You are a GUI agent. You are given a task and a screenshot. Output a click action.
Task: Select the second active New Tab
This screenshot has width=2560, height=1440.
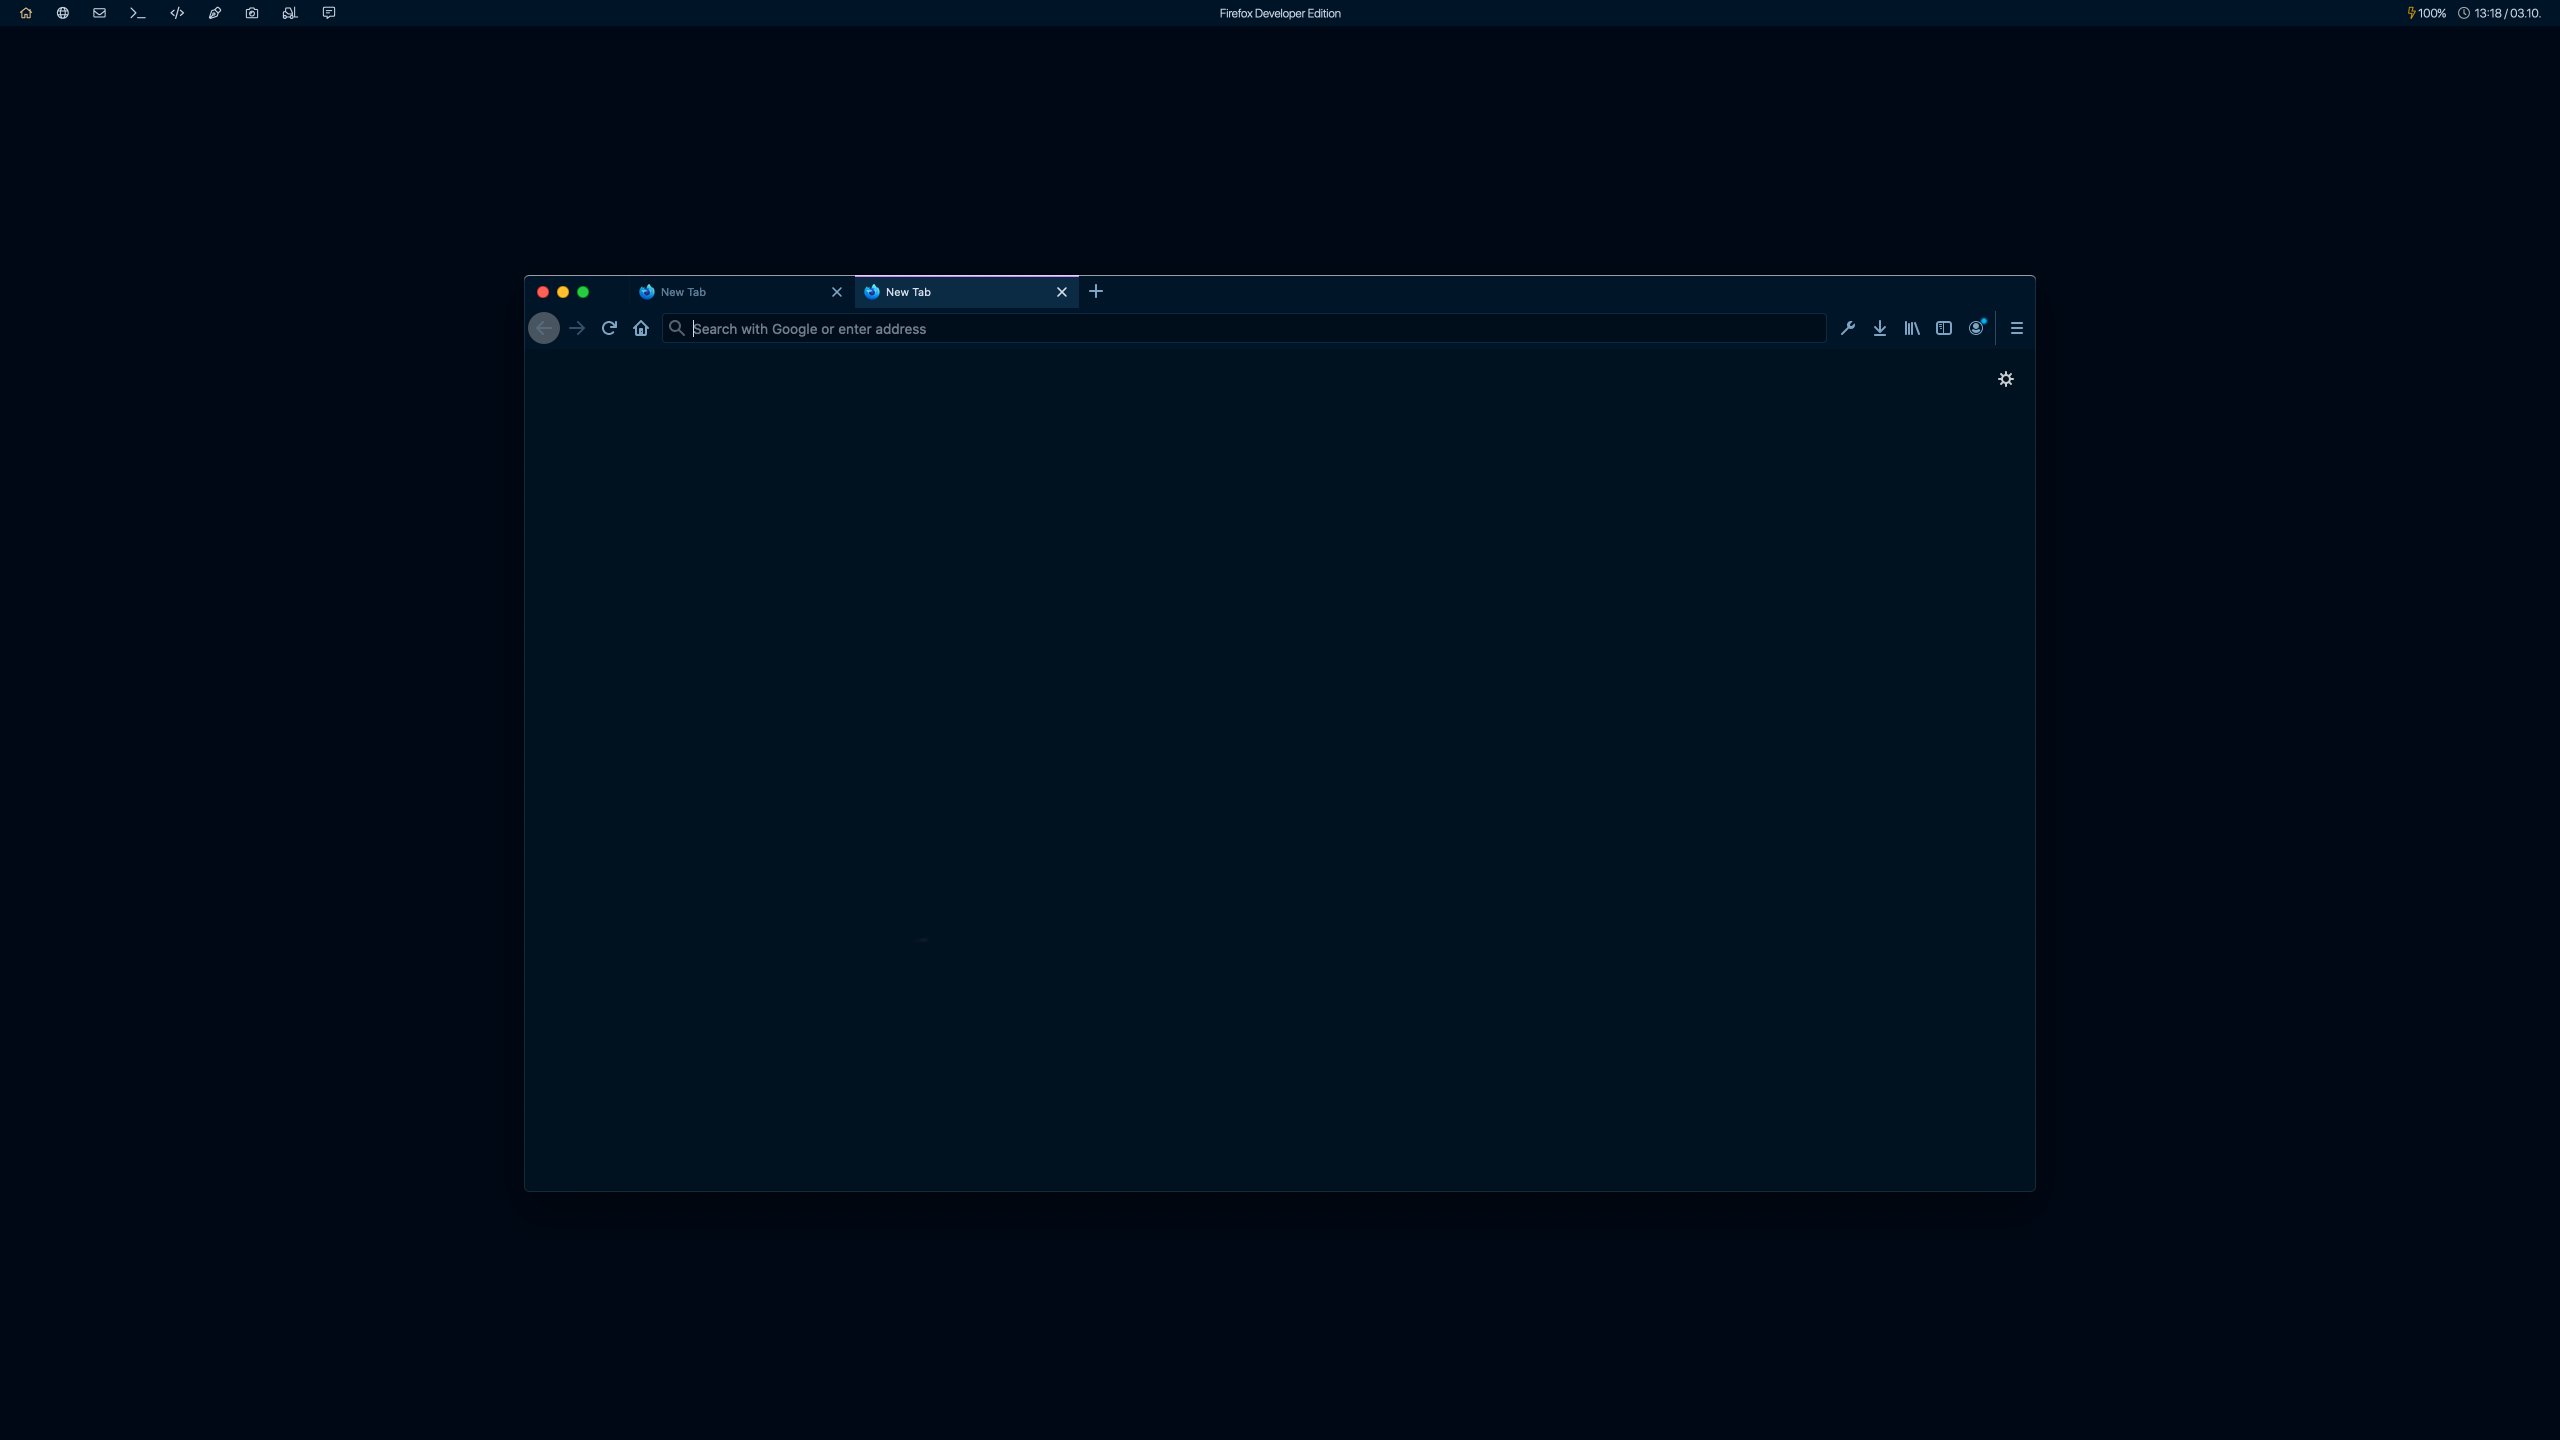click(955, 292)
